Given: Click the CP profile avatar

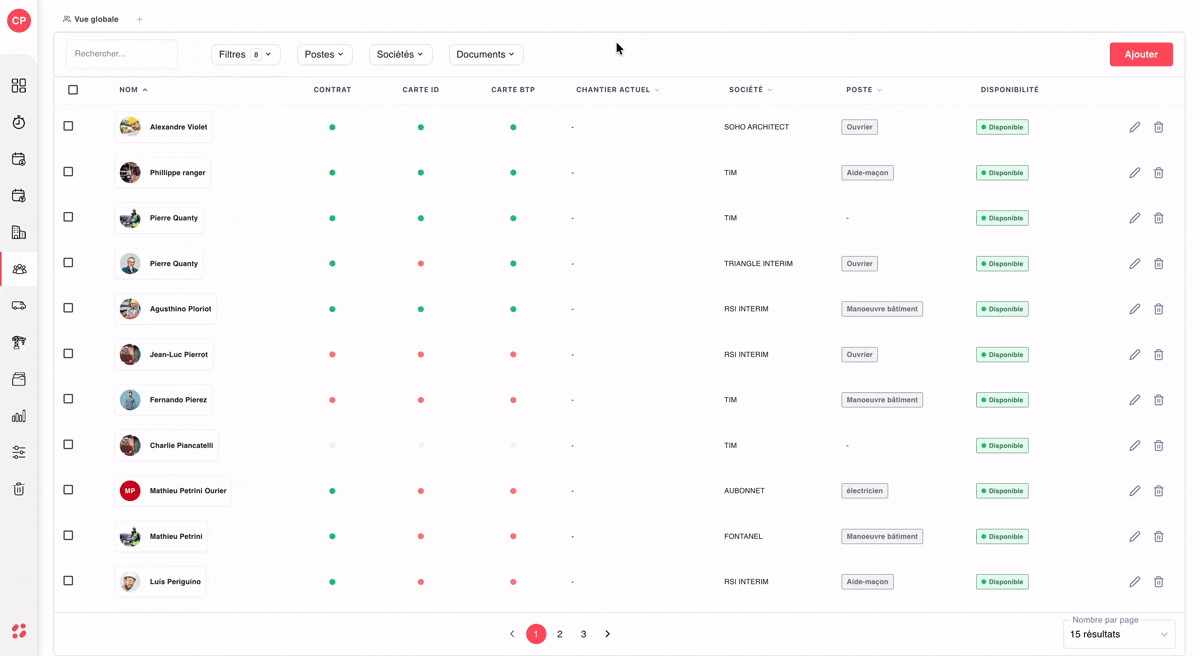Looking at the screenshot, I should pos(19,20).
